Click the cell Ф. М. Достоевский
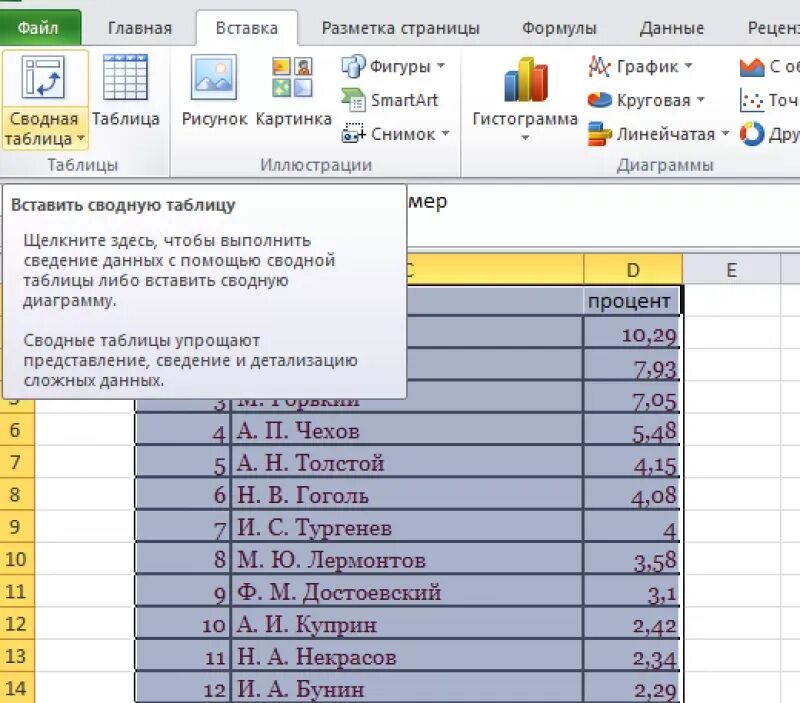 point(407,591)
